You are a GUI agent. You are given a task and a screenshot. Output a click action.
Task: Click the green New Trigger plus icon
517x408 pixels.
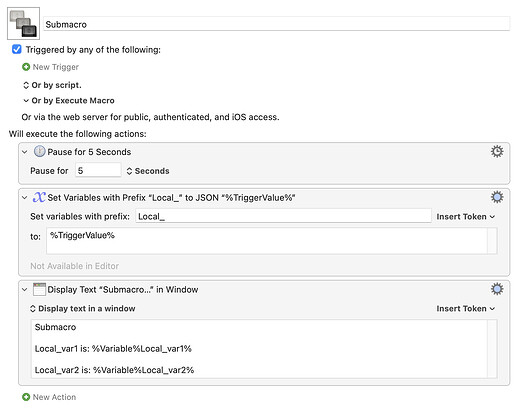click(x=26, y=67)
